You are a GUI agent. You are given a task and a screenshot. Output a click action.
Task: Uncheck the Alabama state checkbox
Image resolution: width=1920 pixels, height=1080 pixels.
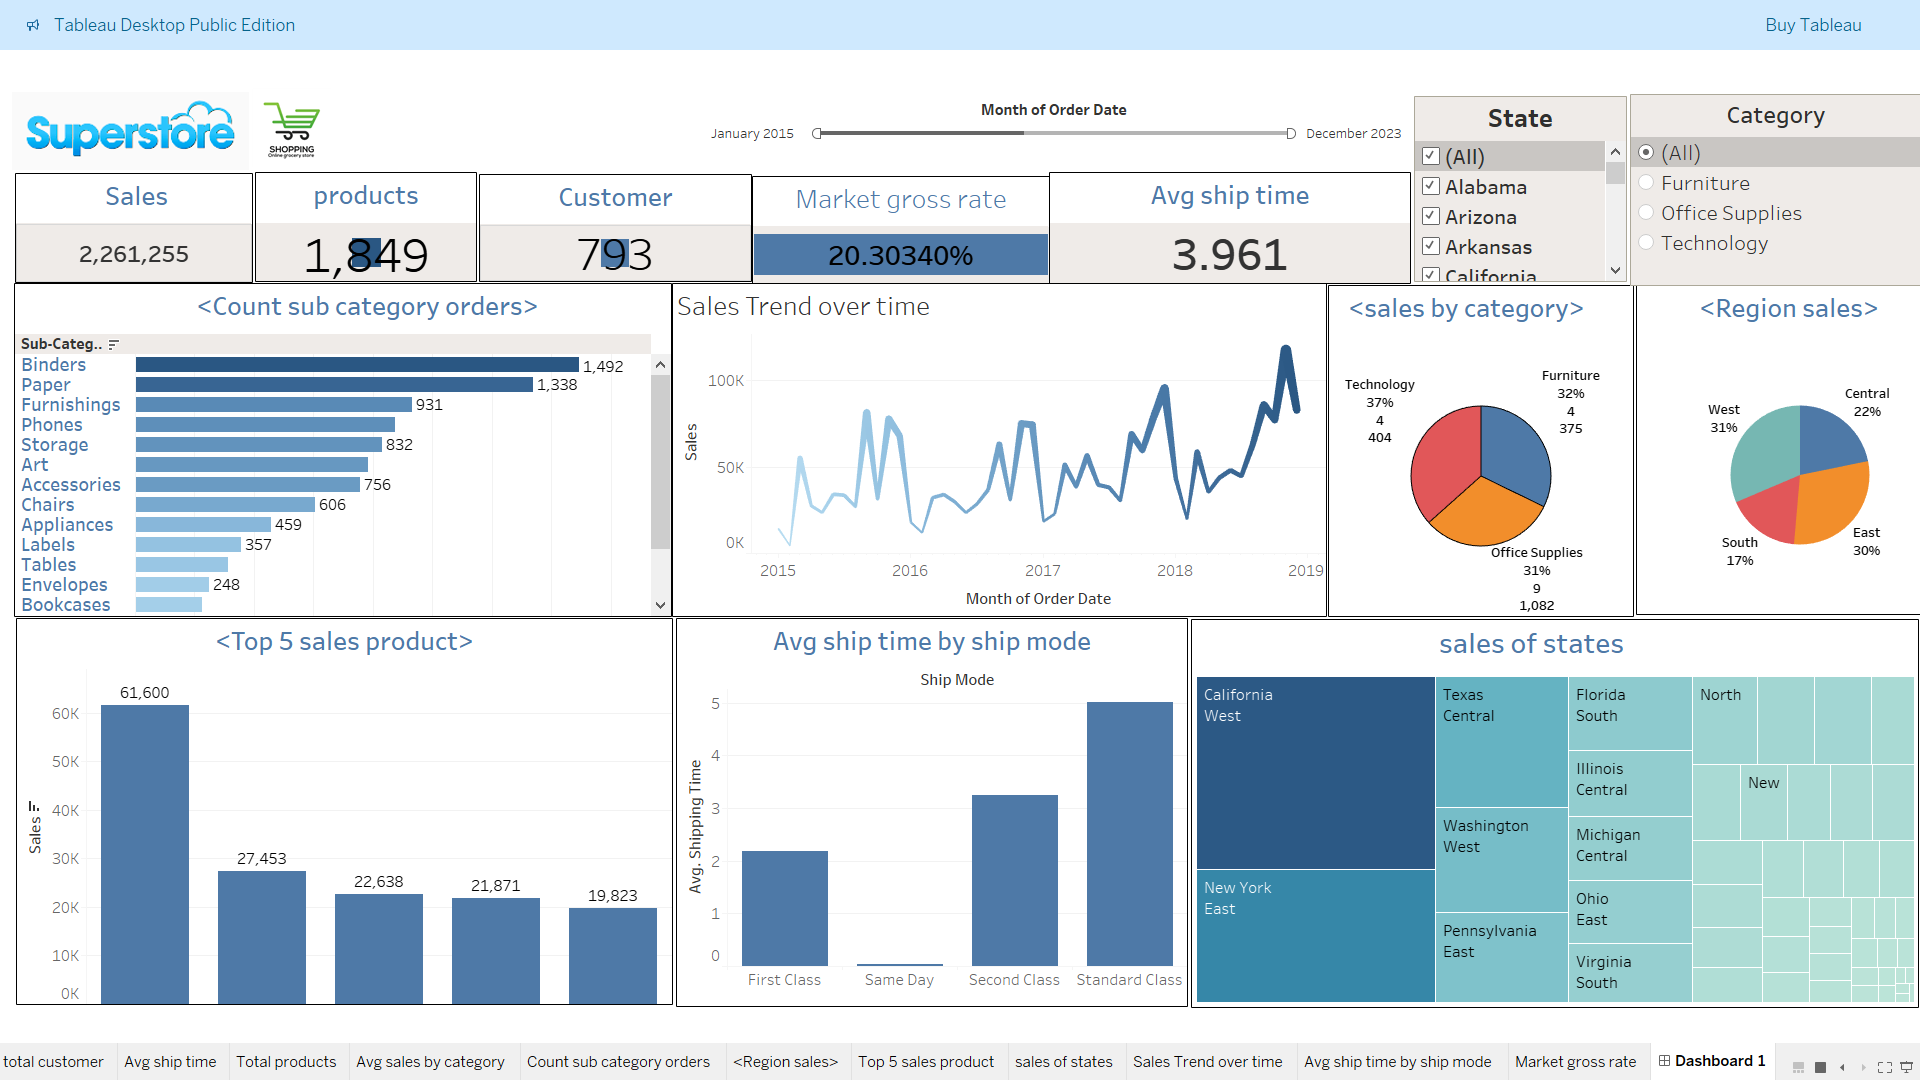(x=1431, y=186)
